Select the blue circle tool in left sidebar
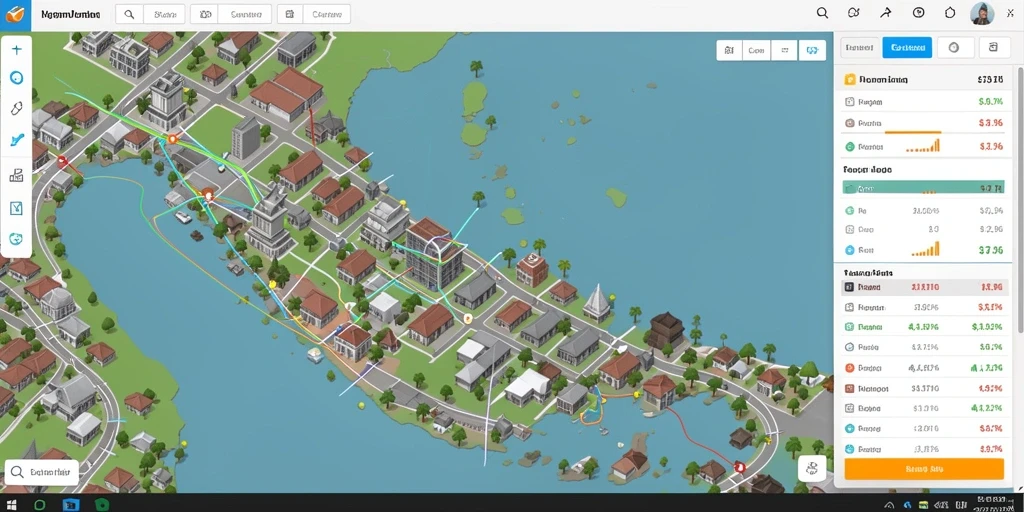The height and width of the screenshot is (512, 1024). [x=17, y=78]
